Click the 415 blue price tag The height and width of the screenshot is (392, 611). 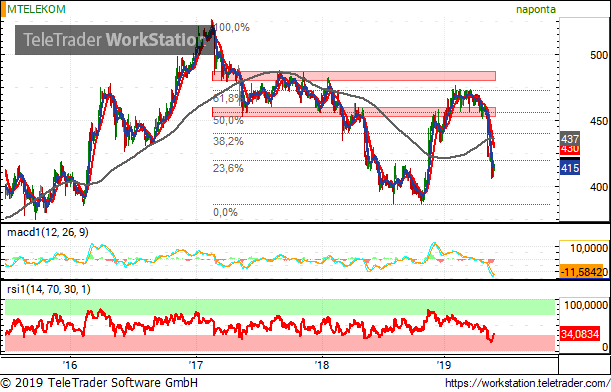coord(570,168)
